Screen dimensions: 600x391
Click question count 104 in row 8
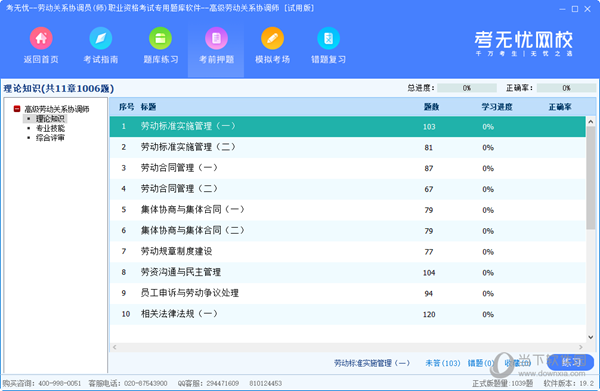[429, 272]
